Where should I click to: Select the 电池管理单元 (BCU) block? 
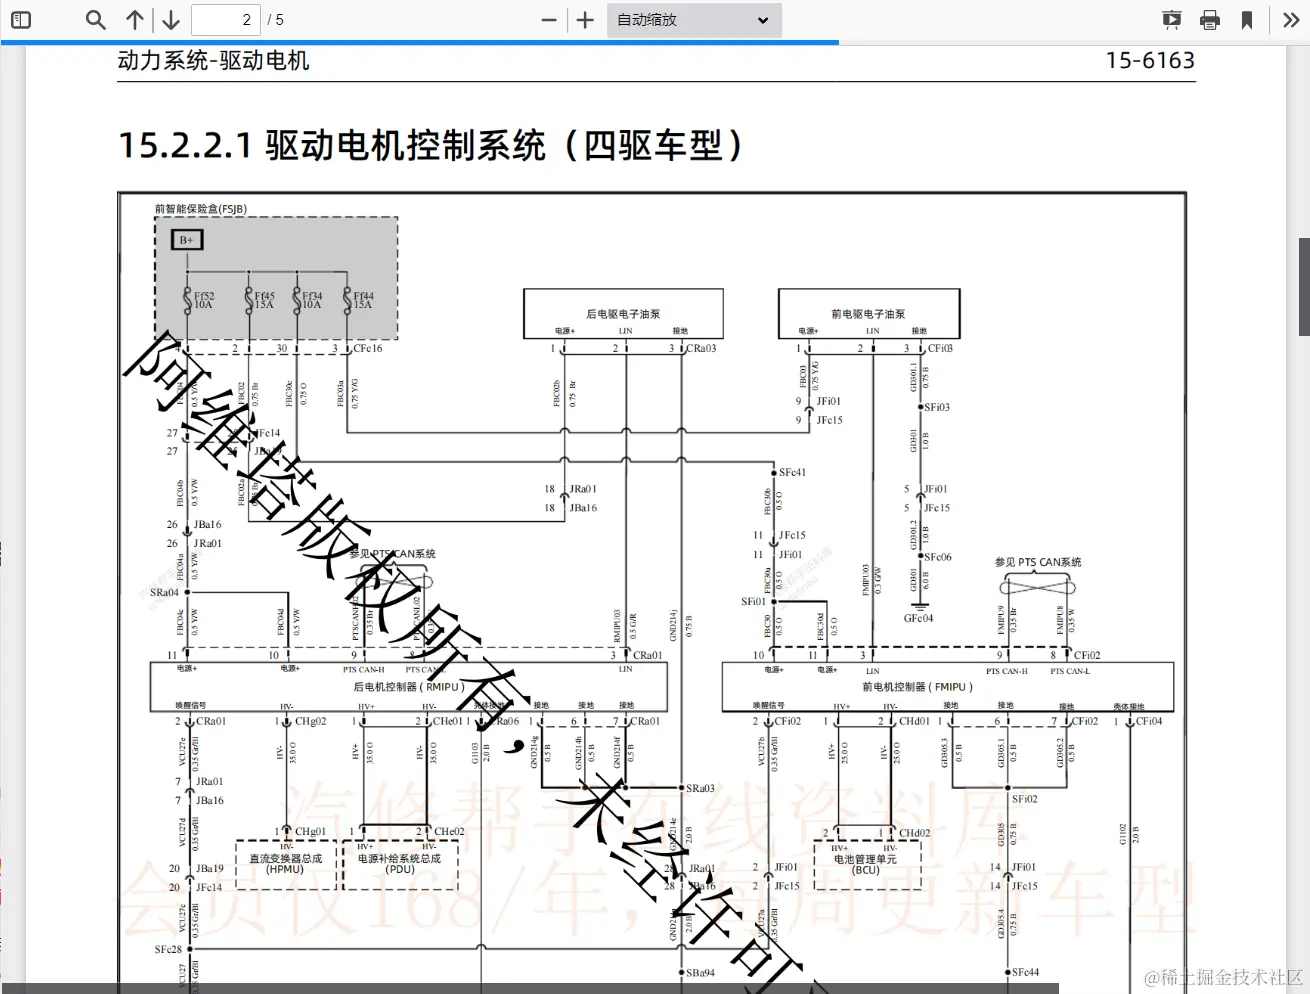pos(866,862)
